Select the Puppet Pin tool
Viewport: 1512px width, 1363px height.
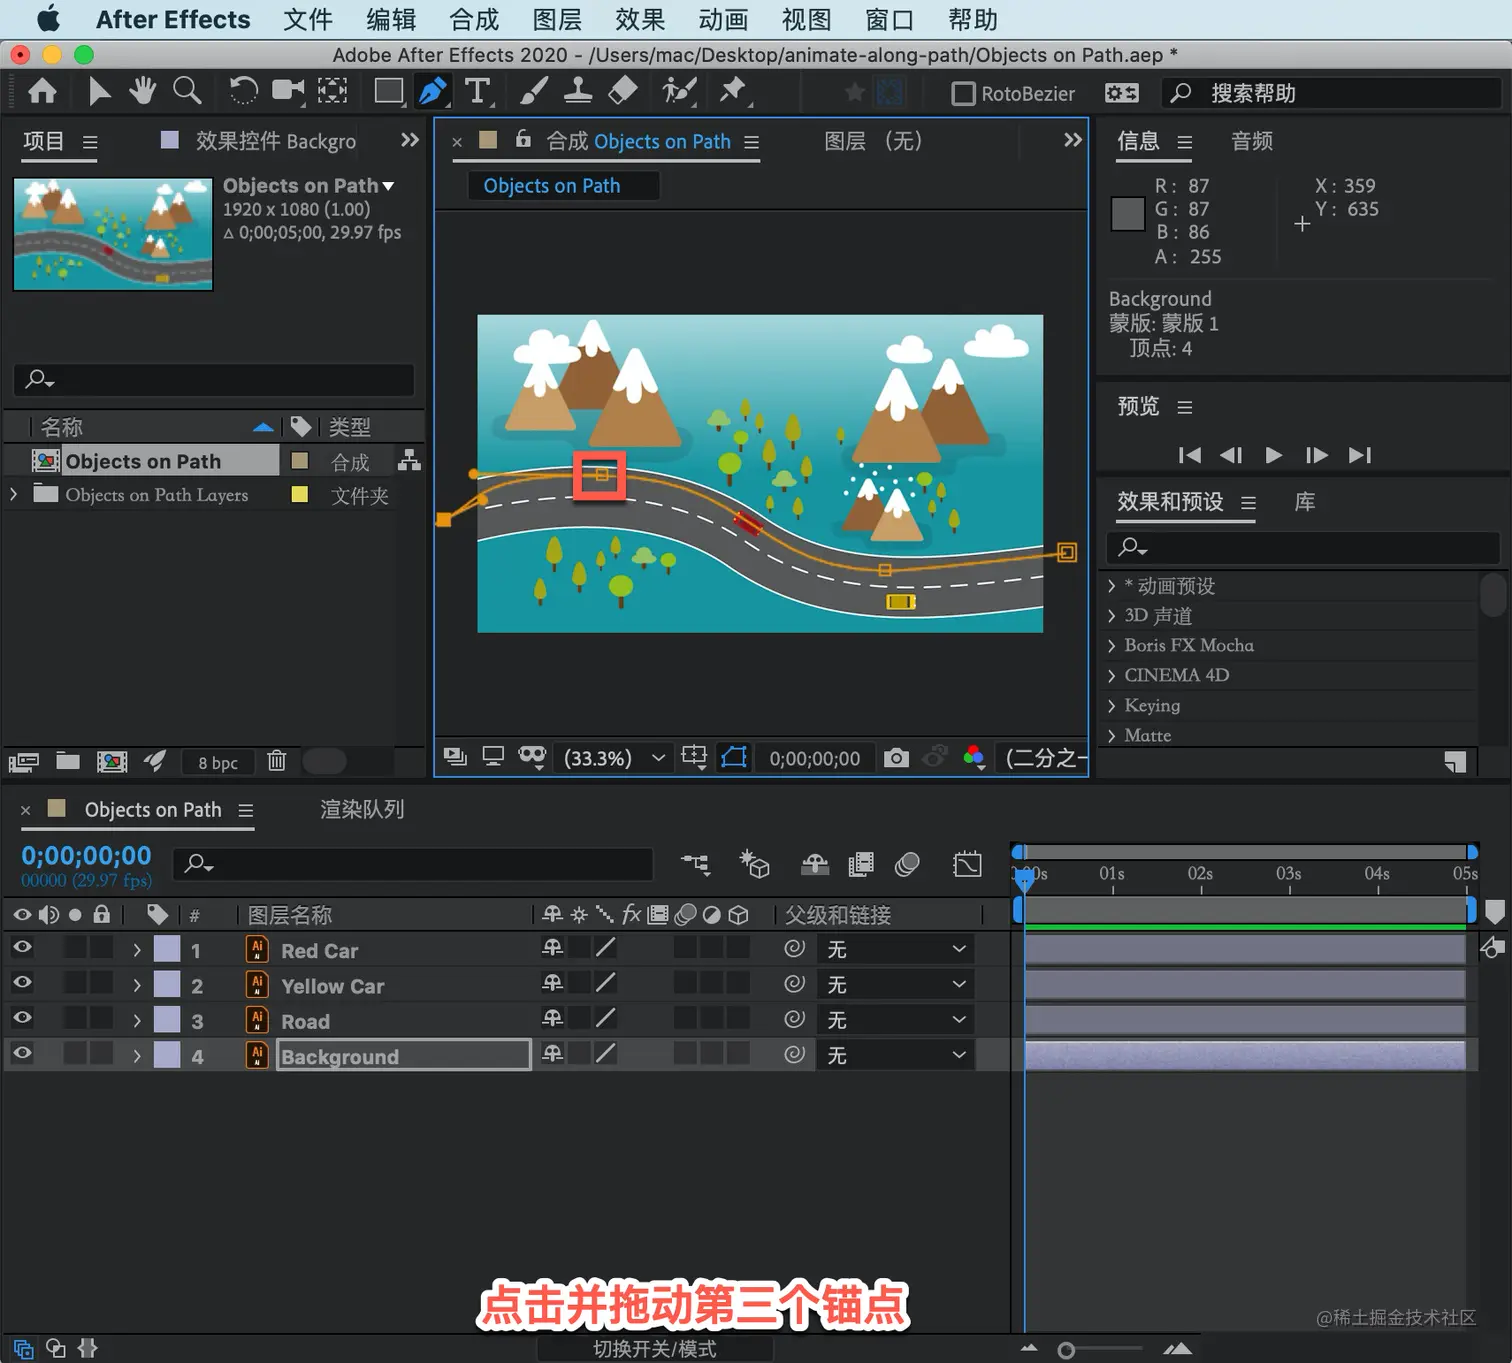pos(733,91)
